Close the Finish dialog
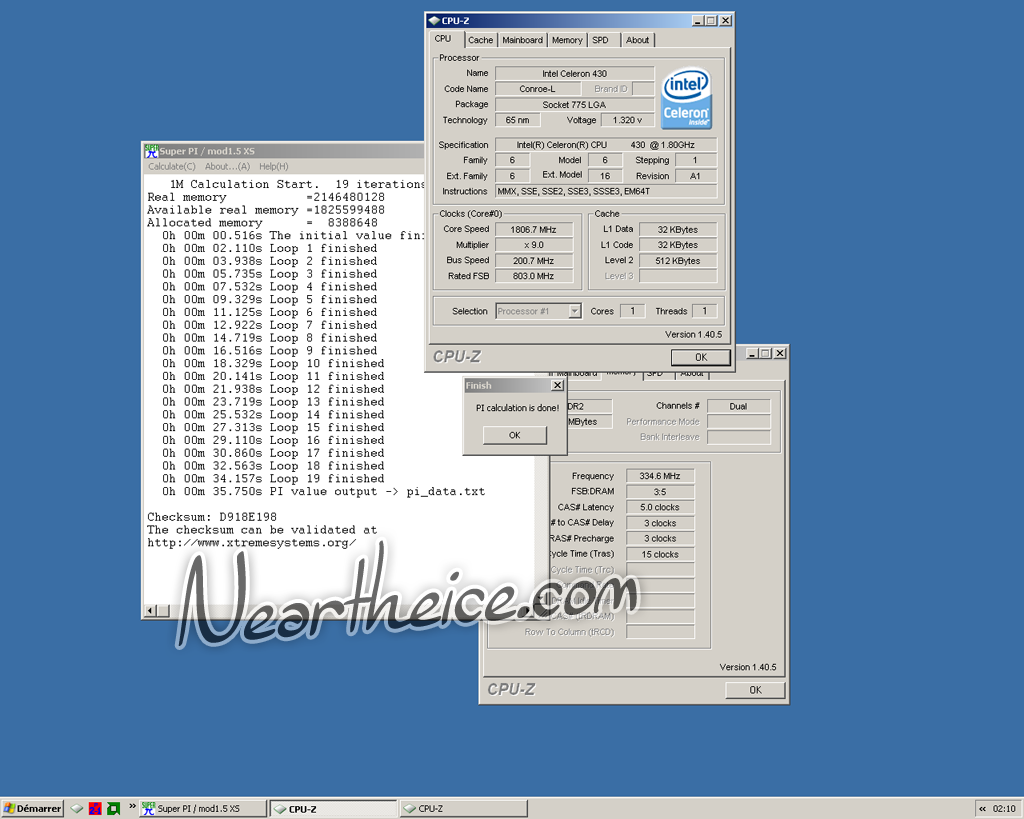 [557, 385]
